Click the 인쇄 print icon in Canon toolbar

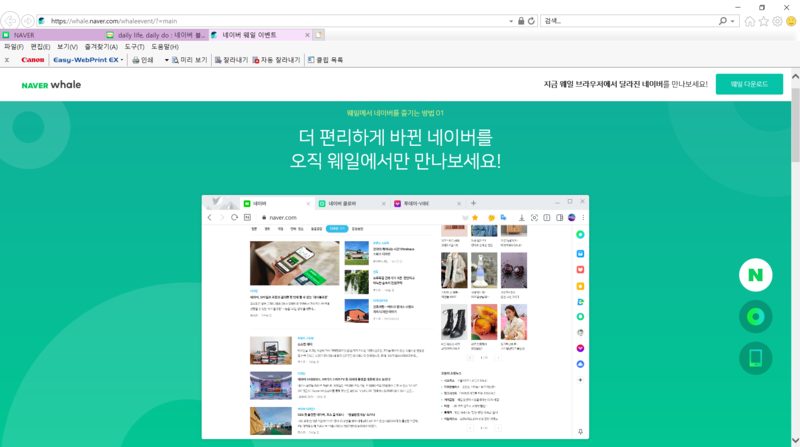[143, 60]
